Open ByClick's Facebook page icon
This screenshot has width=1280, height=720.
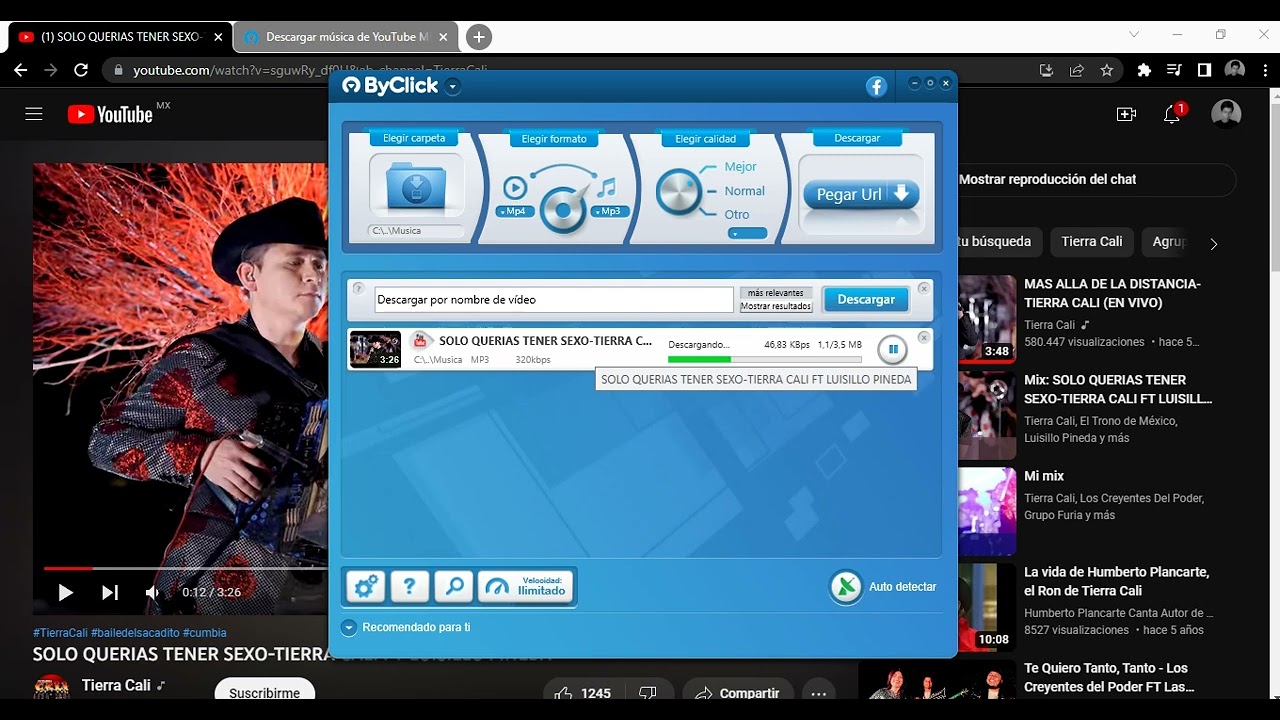[876, 87]
